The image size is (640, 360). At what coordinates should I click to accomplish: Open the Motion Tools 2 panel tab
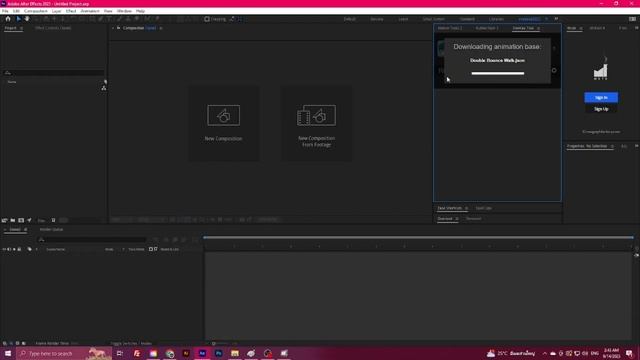tap(450, 28)
